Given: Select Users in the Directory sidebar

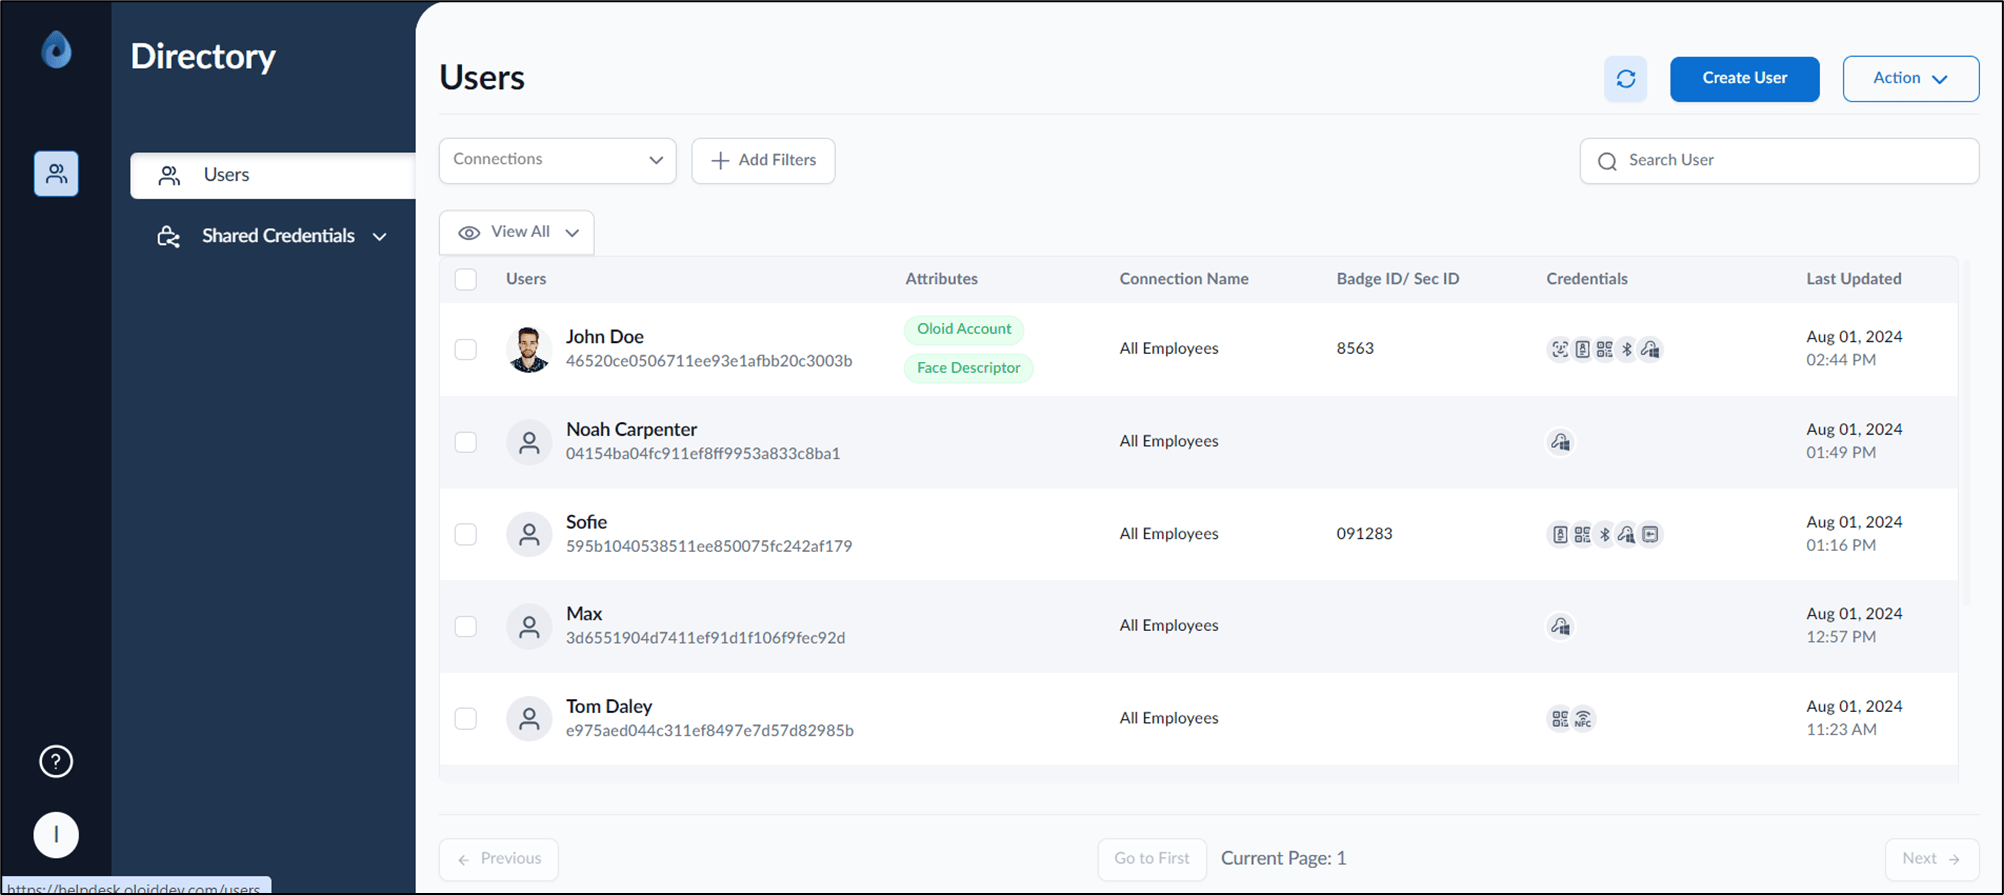Looking at the screenshot, I should click(272, 175).
